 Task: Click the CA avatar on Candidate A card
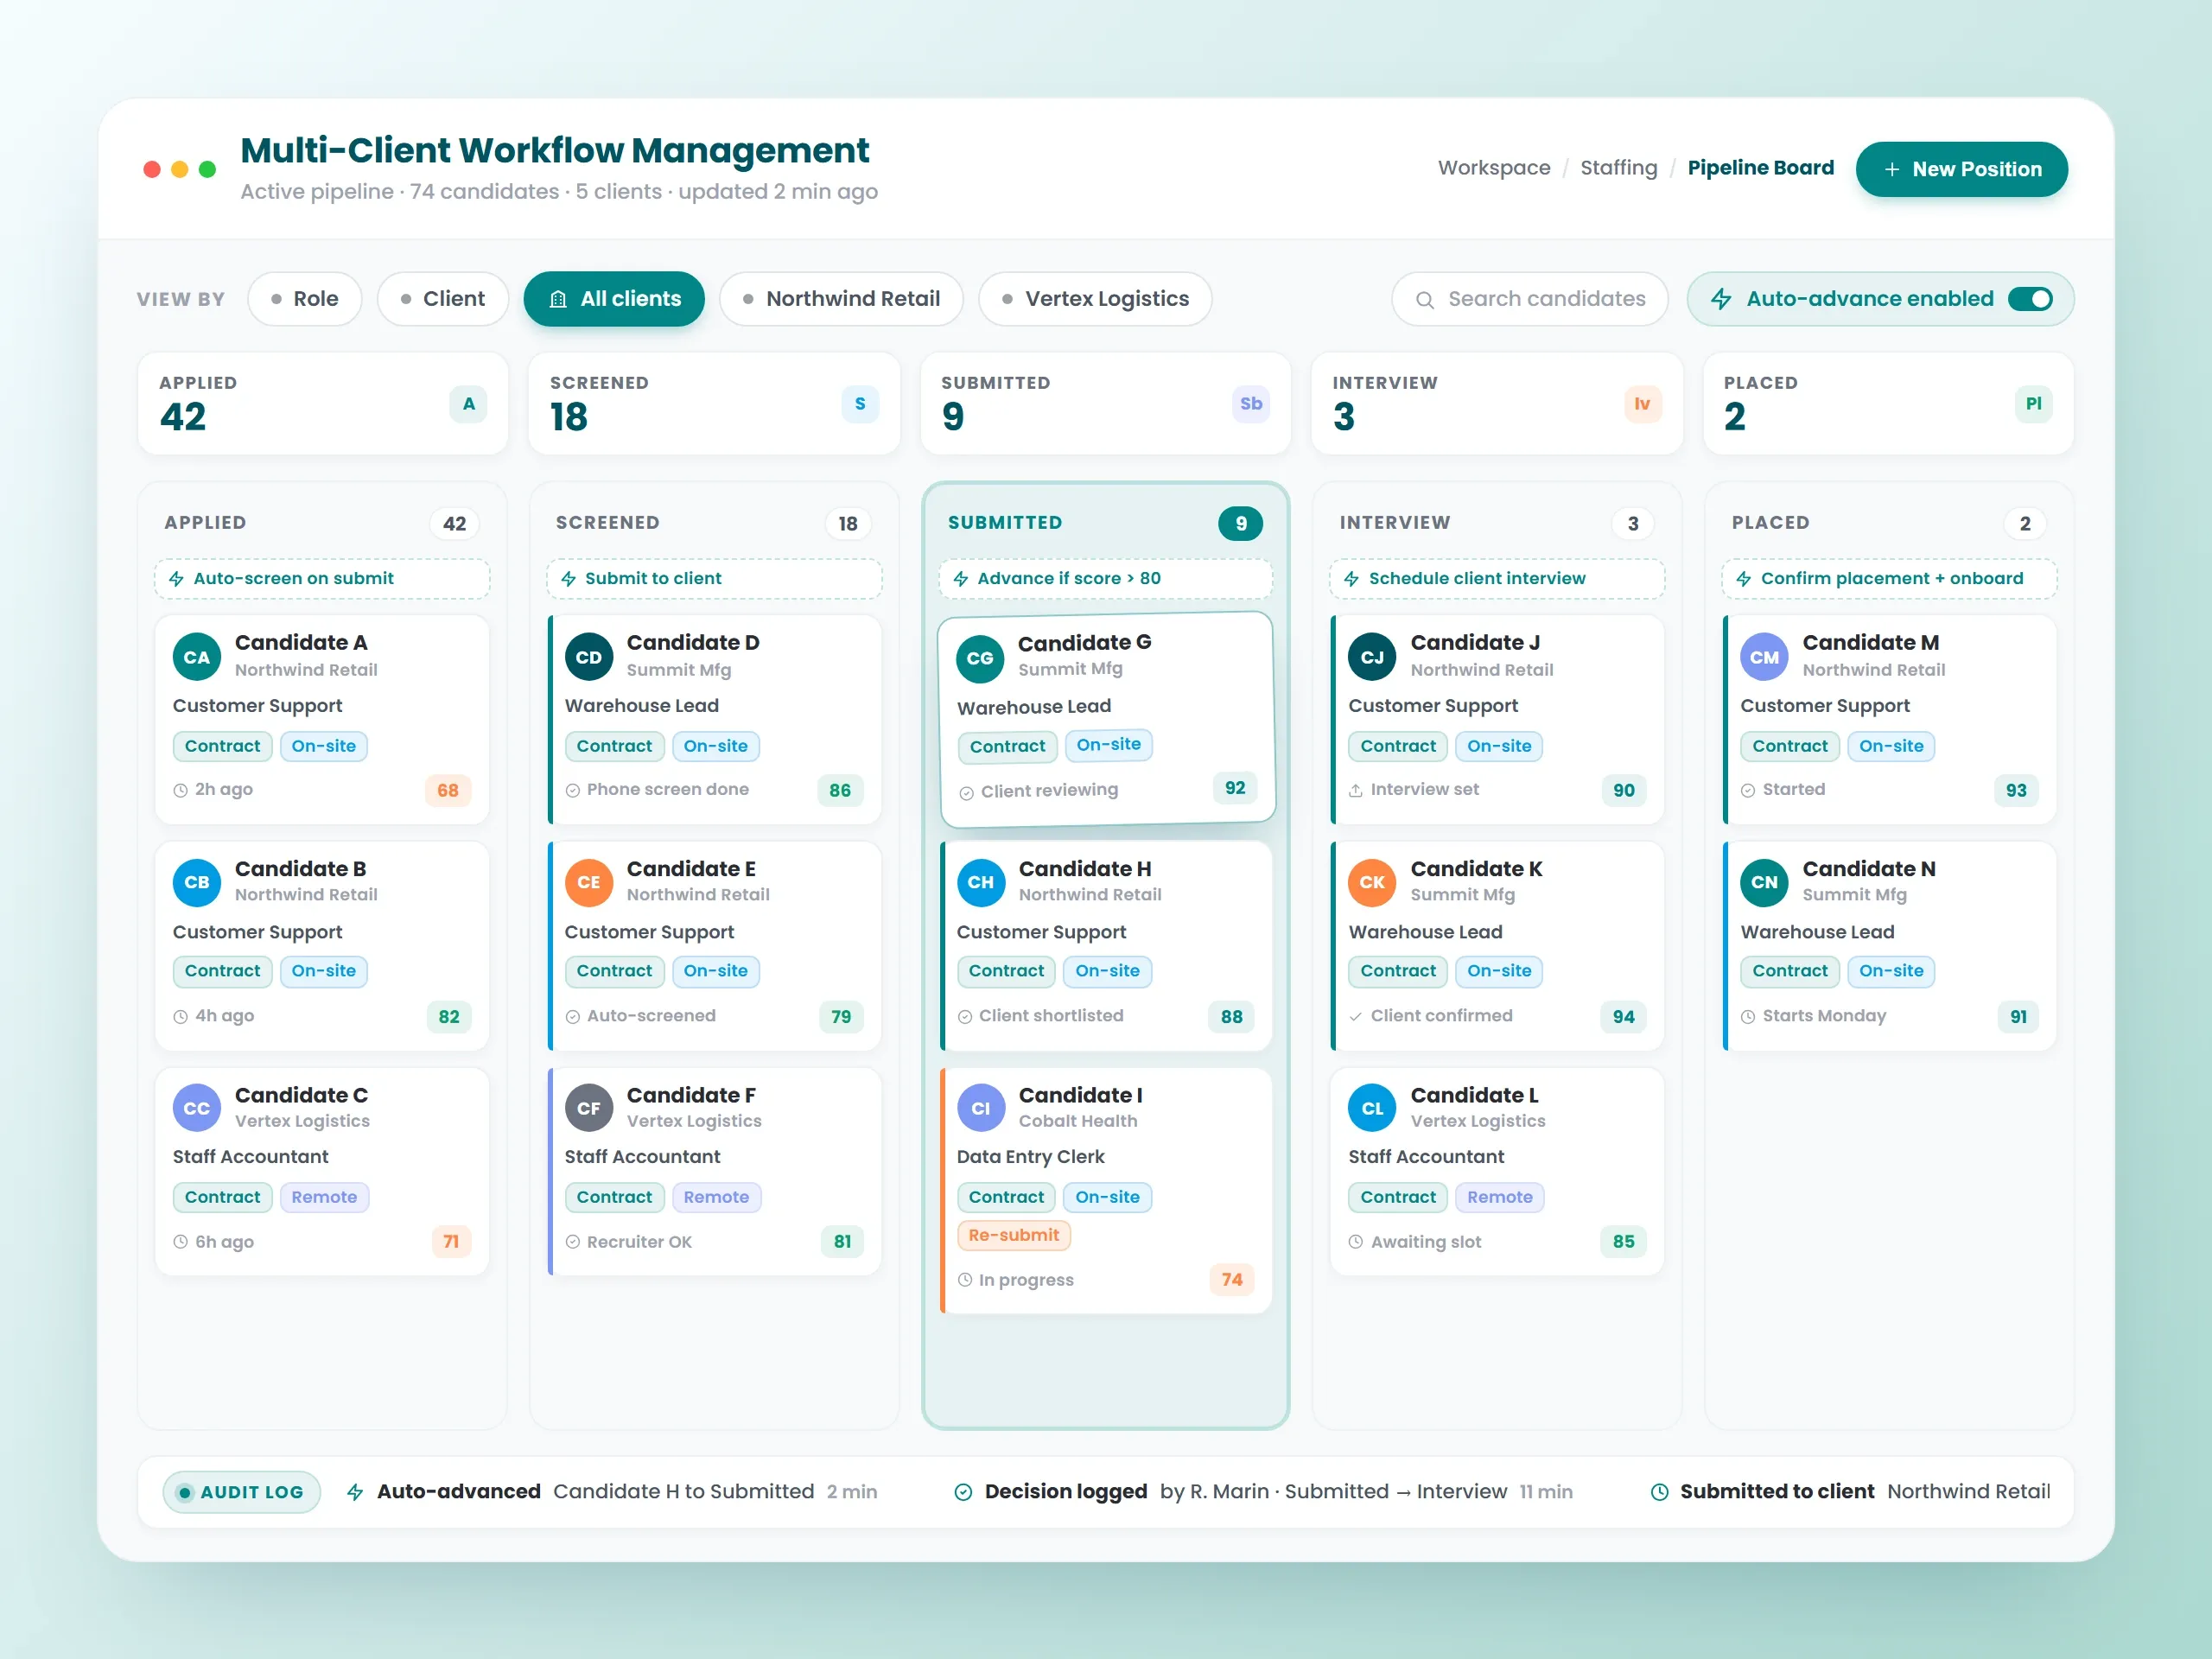point(197,657)
